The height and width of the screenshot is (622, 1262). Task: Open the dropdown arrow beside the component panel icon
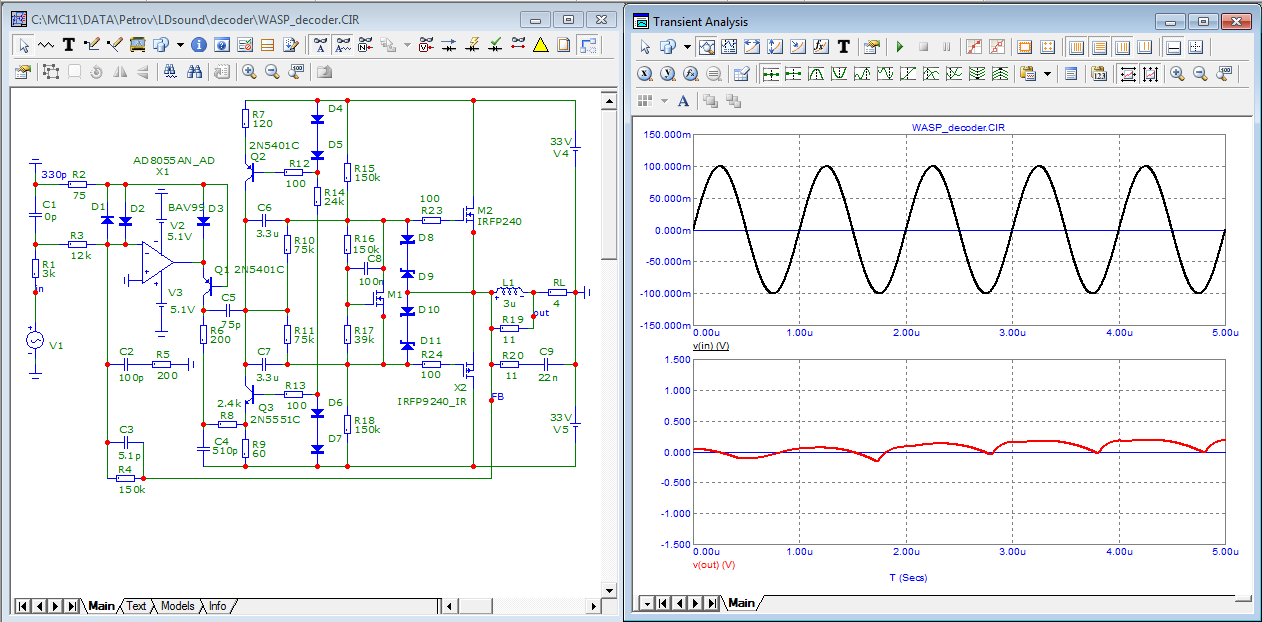(180, 44)
